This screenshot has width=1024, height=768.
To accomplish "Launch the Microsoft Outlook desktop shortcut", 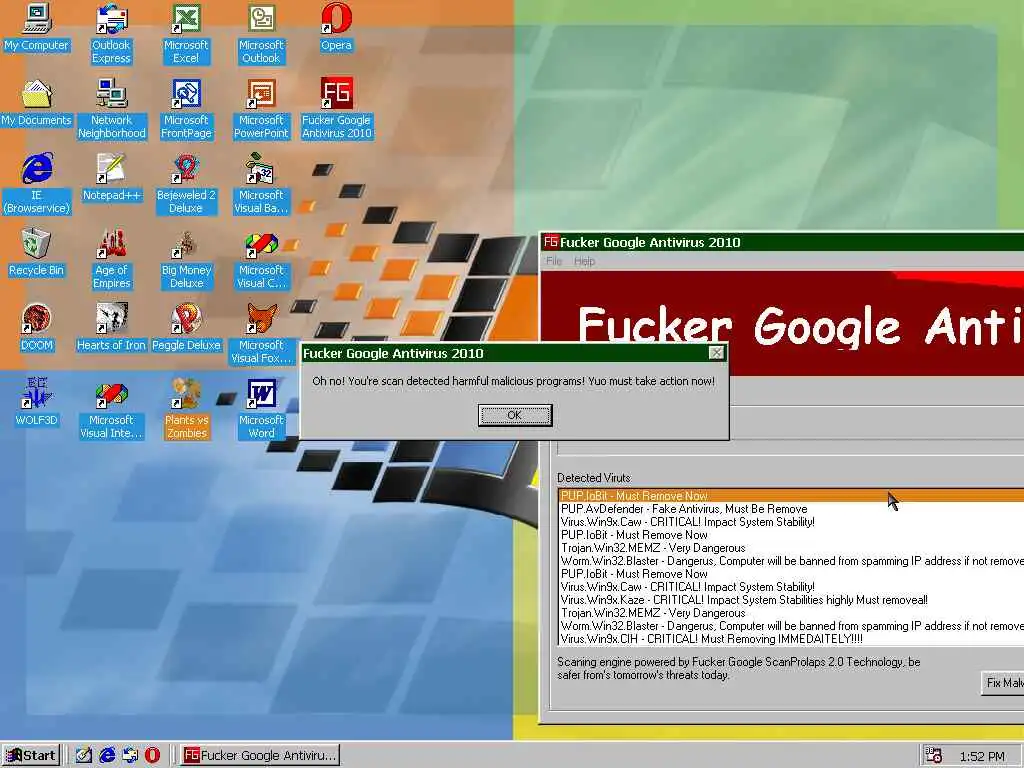I will 261,33.
